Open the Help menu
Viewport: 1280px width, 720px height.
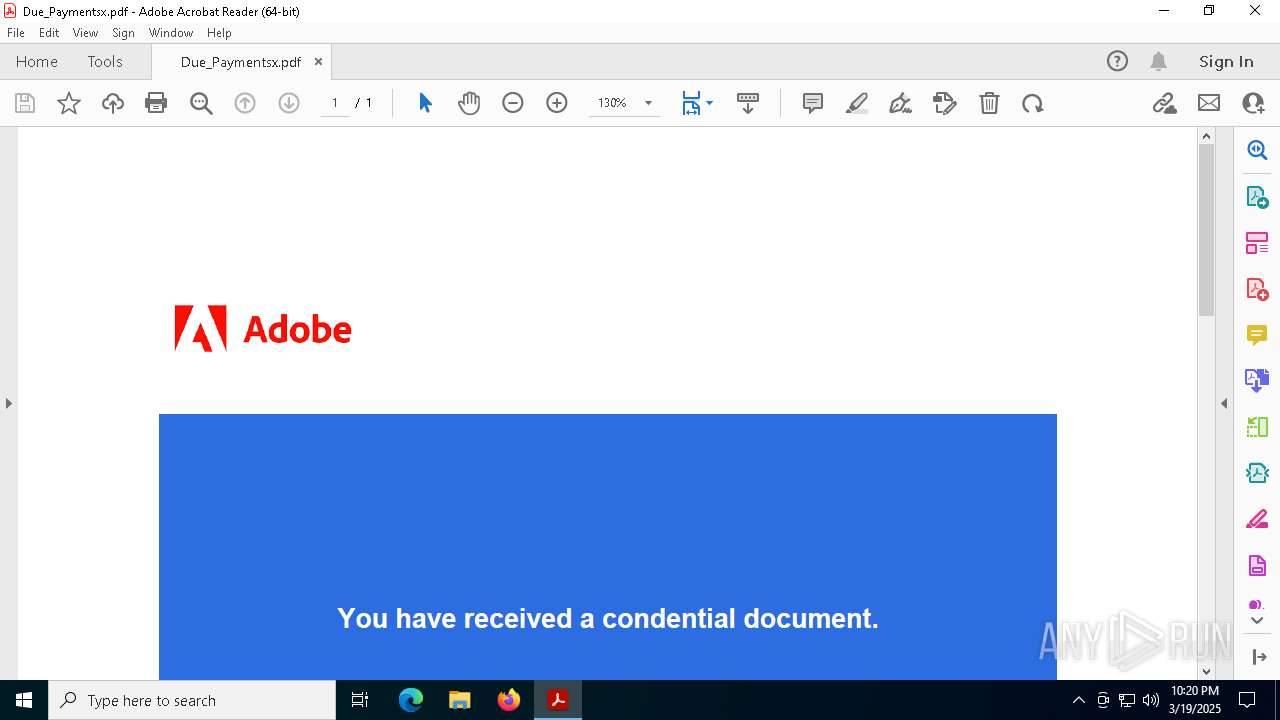tap(219, 32)
